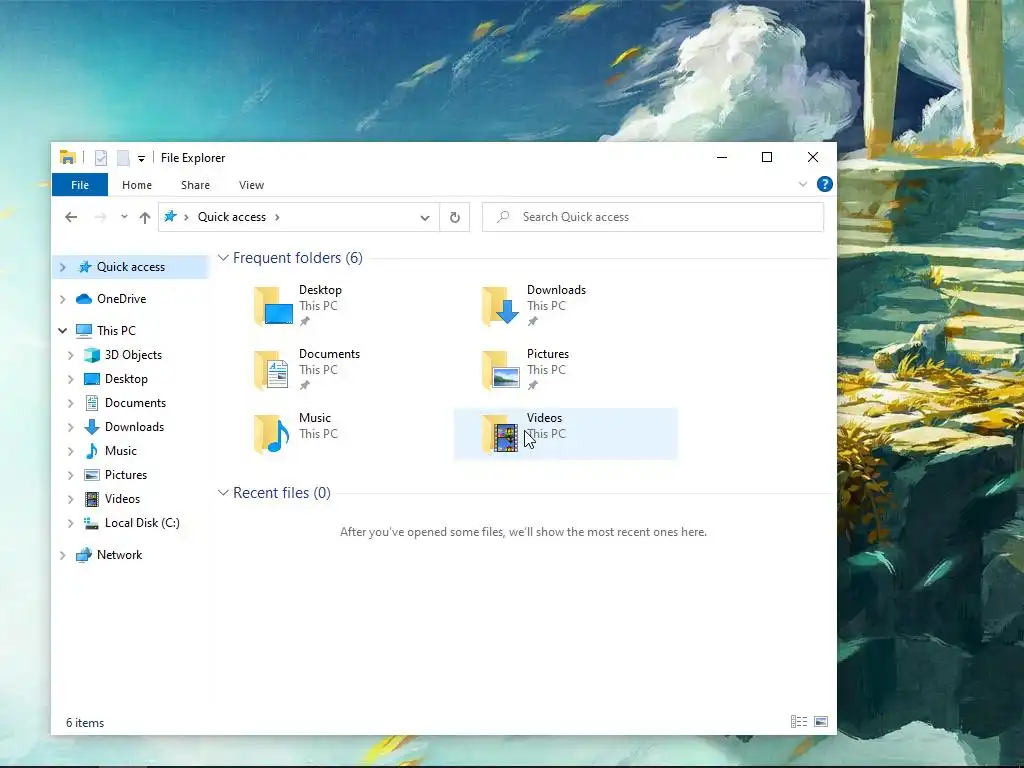This screenshot has width=1024, height=768.
Task: Switch to large icons view in status bar
Action: (821, 722)
